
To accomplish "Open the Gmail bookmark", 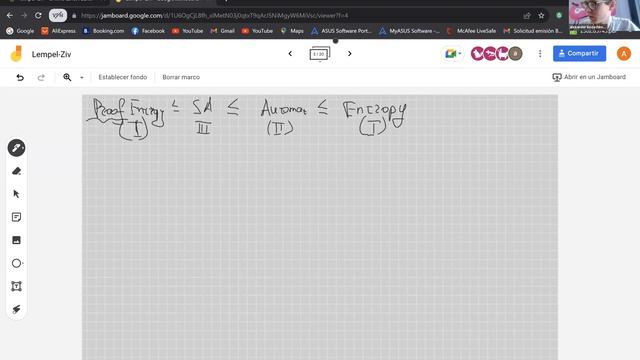I will (222, 31).
